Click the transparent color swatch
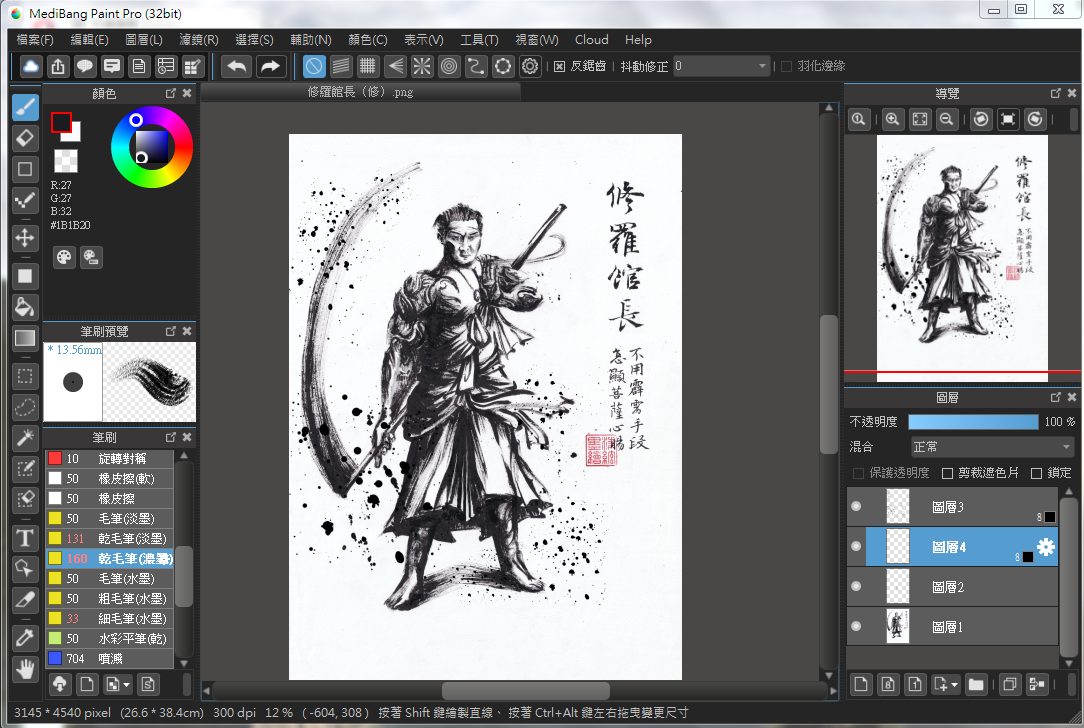Viewport: 1084px width, 728px height. pos(66,161)
